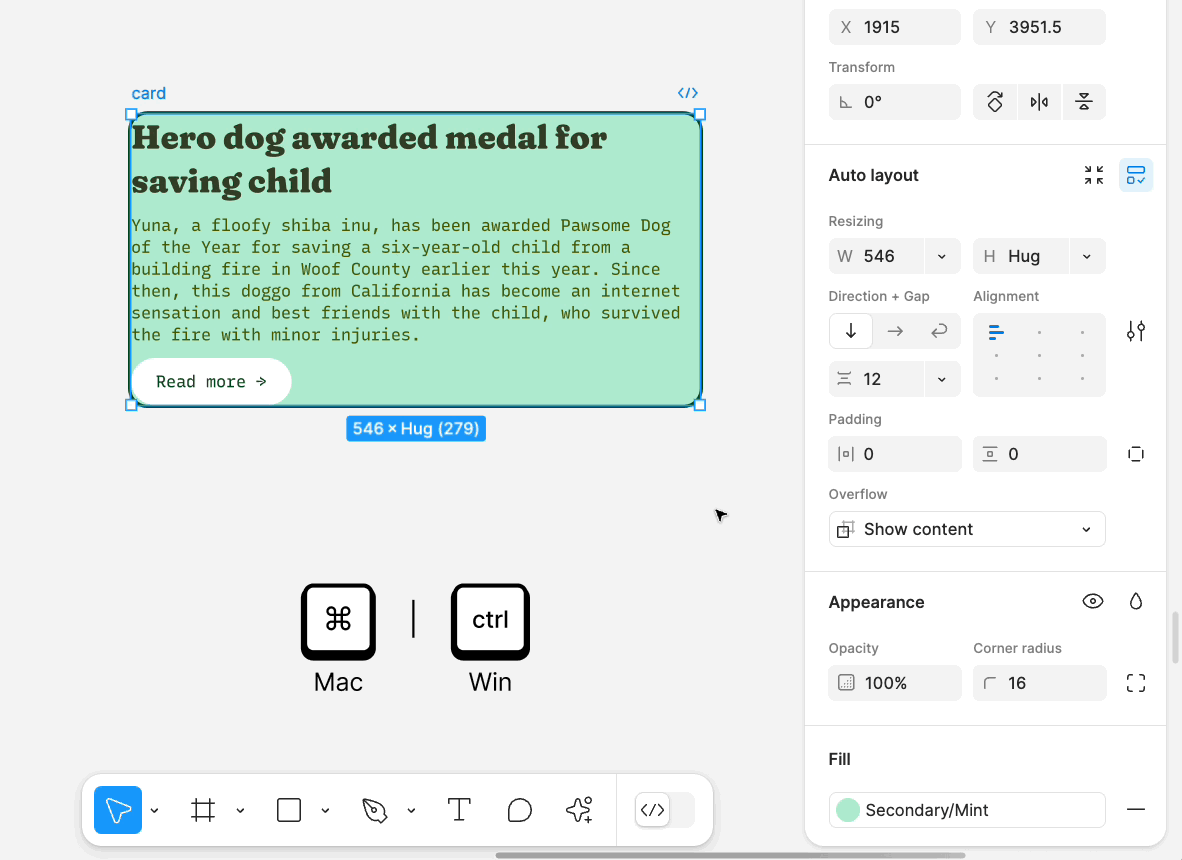1182x860 pixels.
Task: Select the card headline text
Action: point(369,159)
